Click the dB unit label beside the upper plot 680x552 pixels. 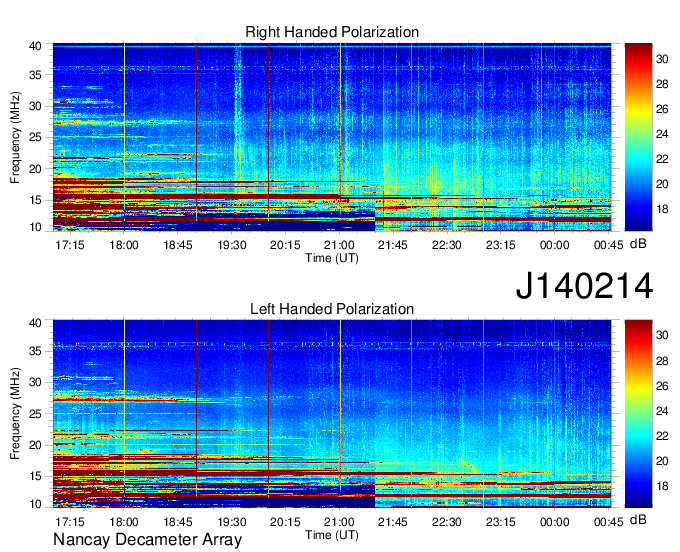point(638,244)
